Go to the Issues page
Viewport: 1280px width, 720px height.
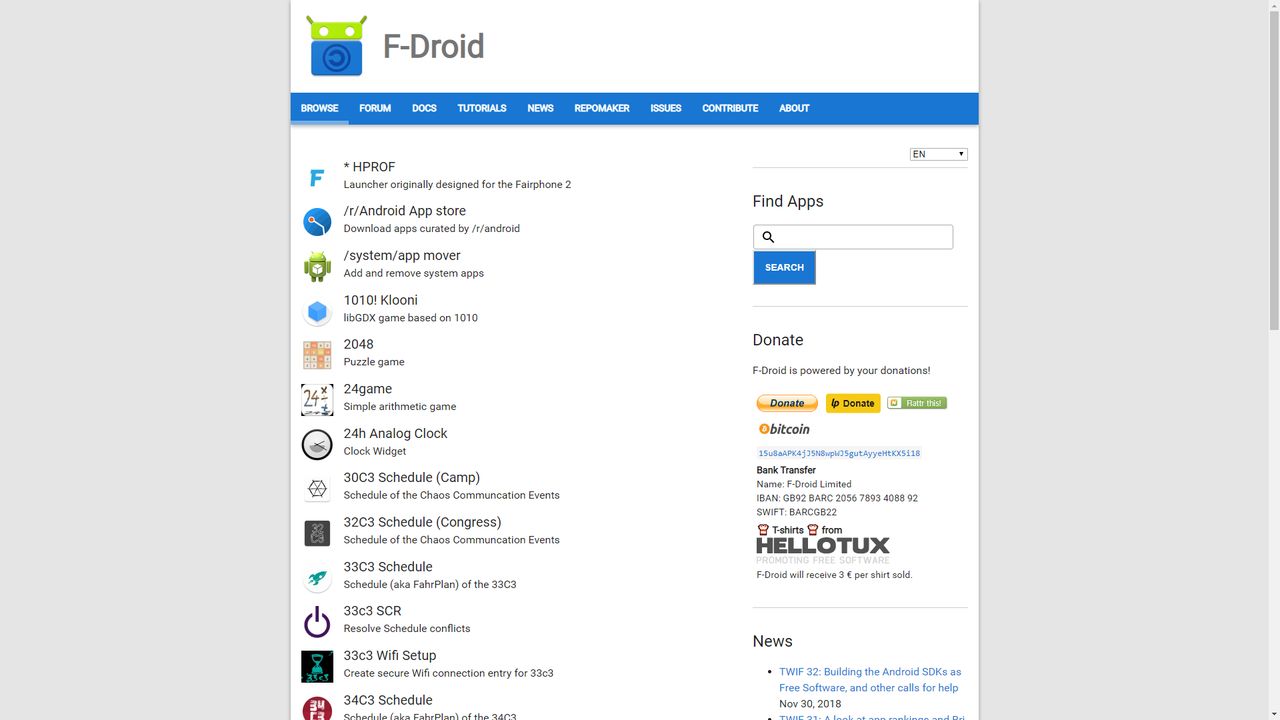click(666, 108)
